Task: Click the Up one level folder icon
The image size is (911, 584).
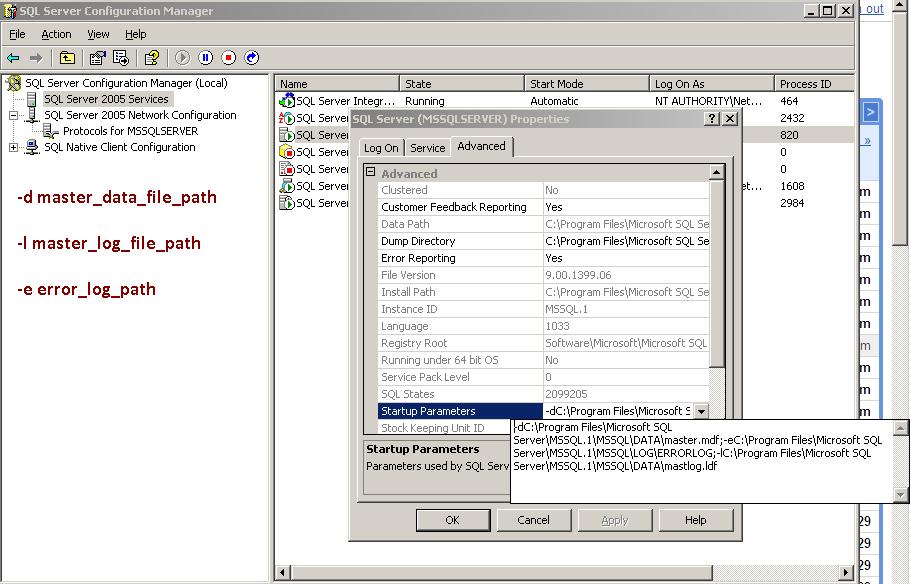Action: 67,58
